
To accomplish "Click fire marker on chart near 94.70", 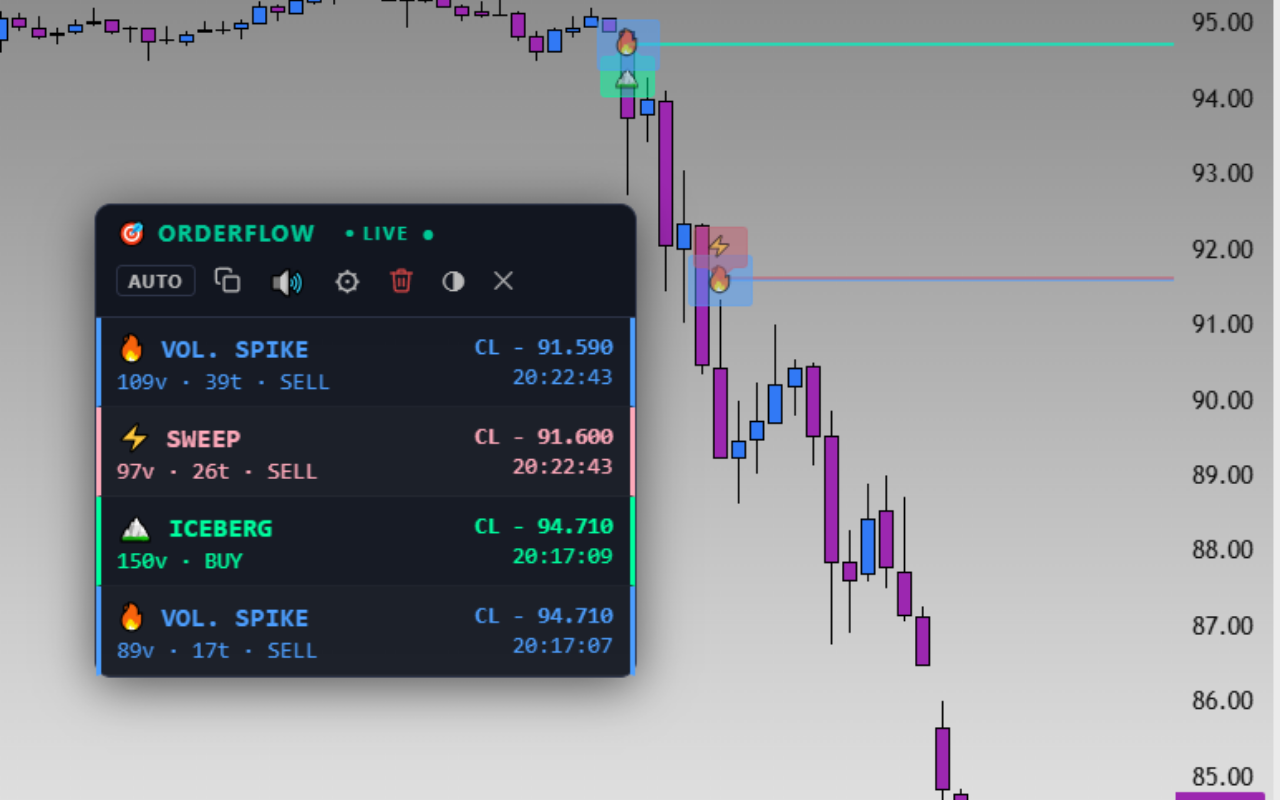I will click(627, 42).
